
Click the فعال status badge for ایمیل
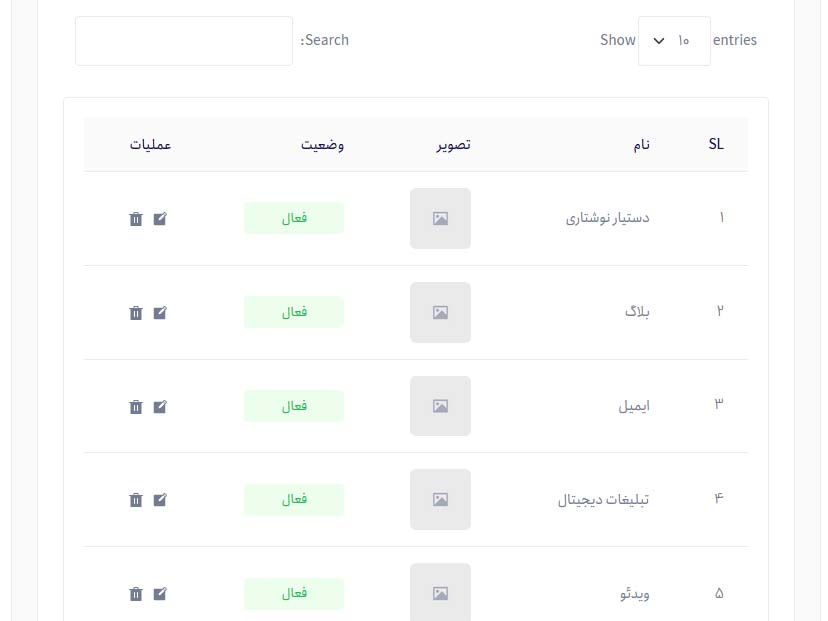[x=294, y=406]
